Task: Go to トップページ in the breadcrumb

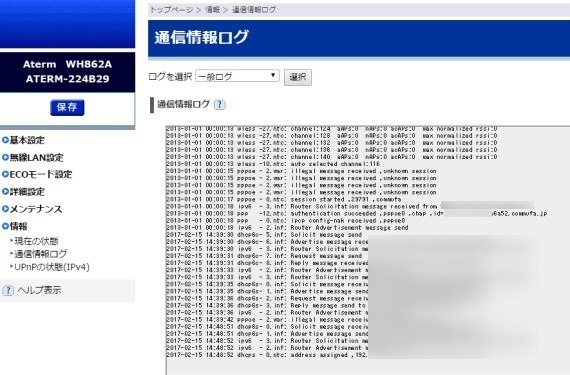Action: click(172, 10)
